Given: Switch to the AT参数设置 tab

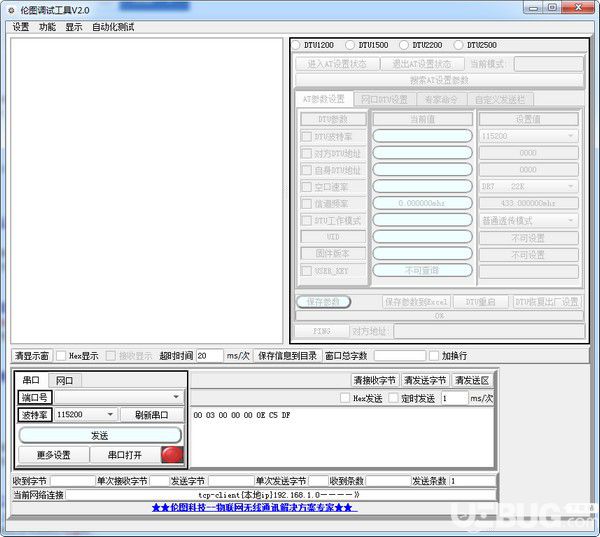Looking at the screenshot, I should pos(324,99).
